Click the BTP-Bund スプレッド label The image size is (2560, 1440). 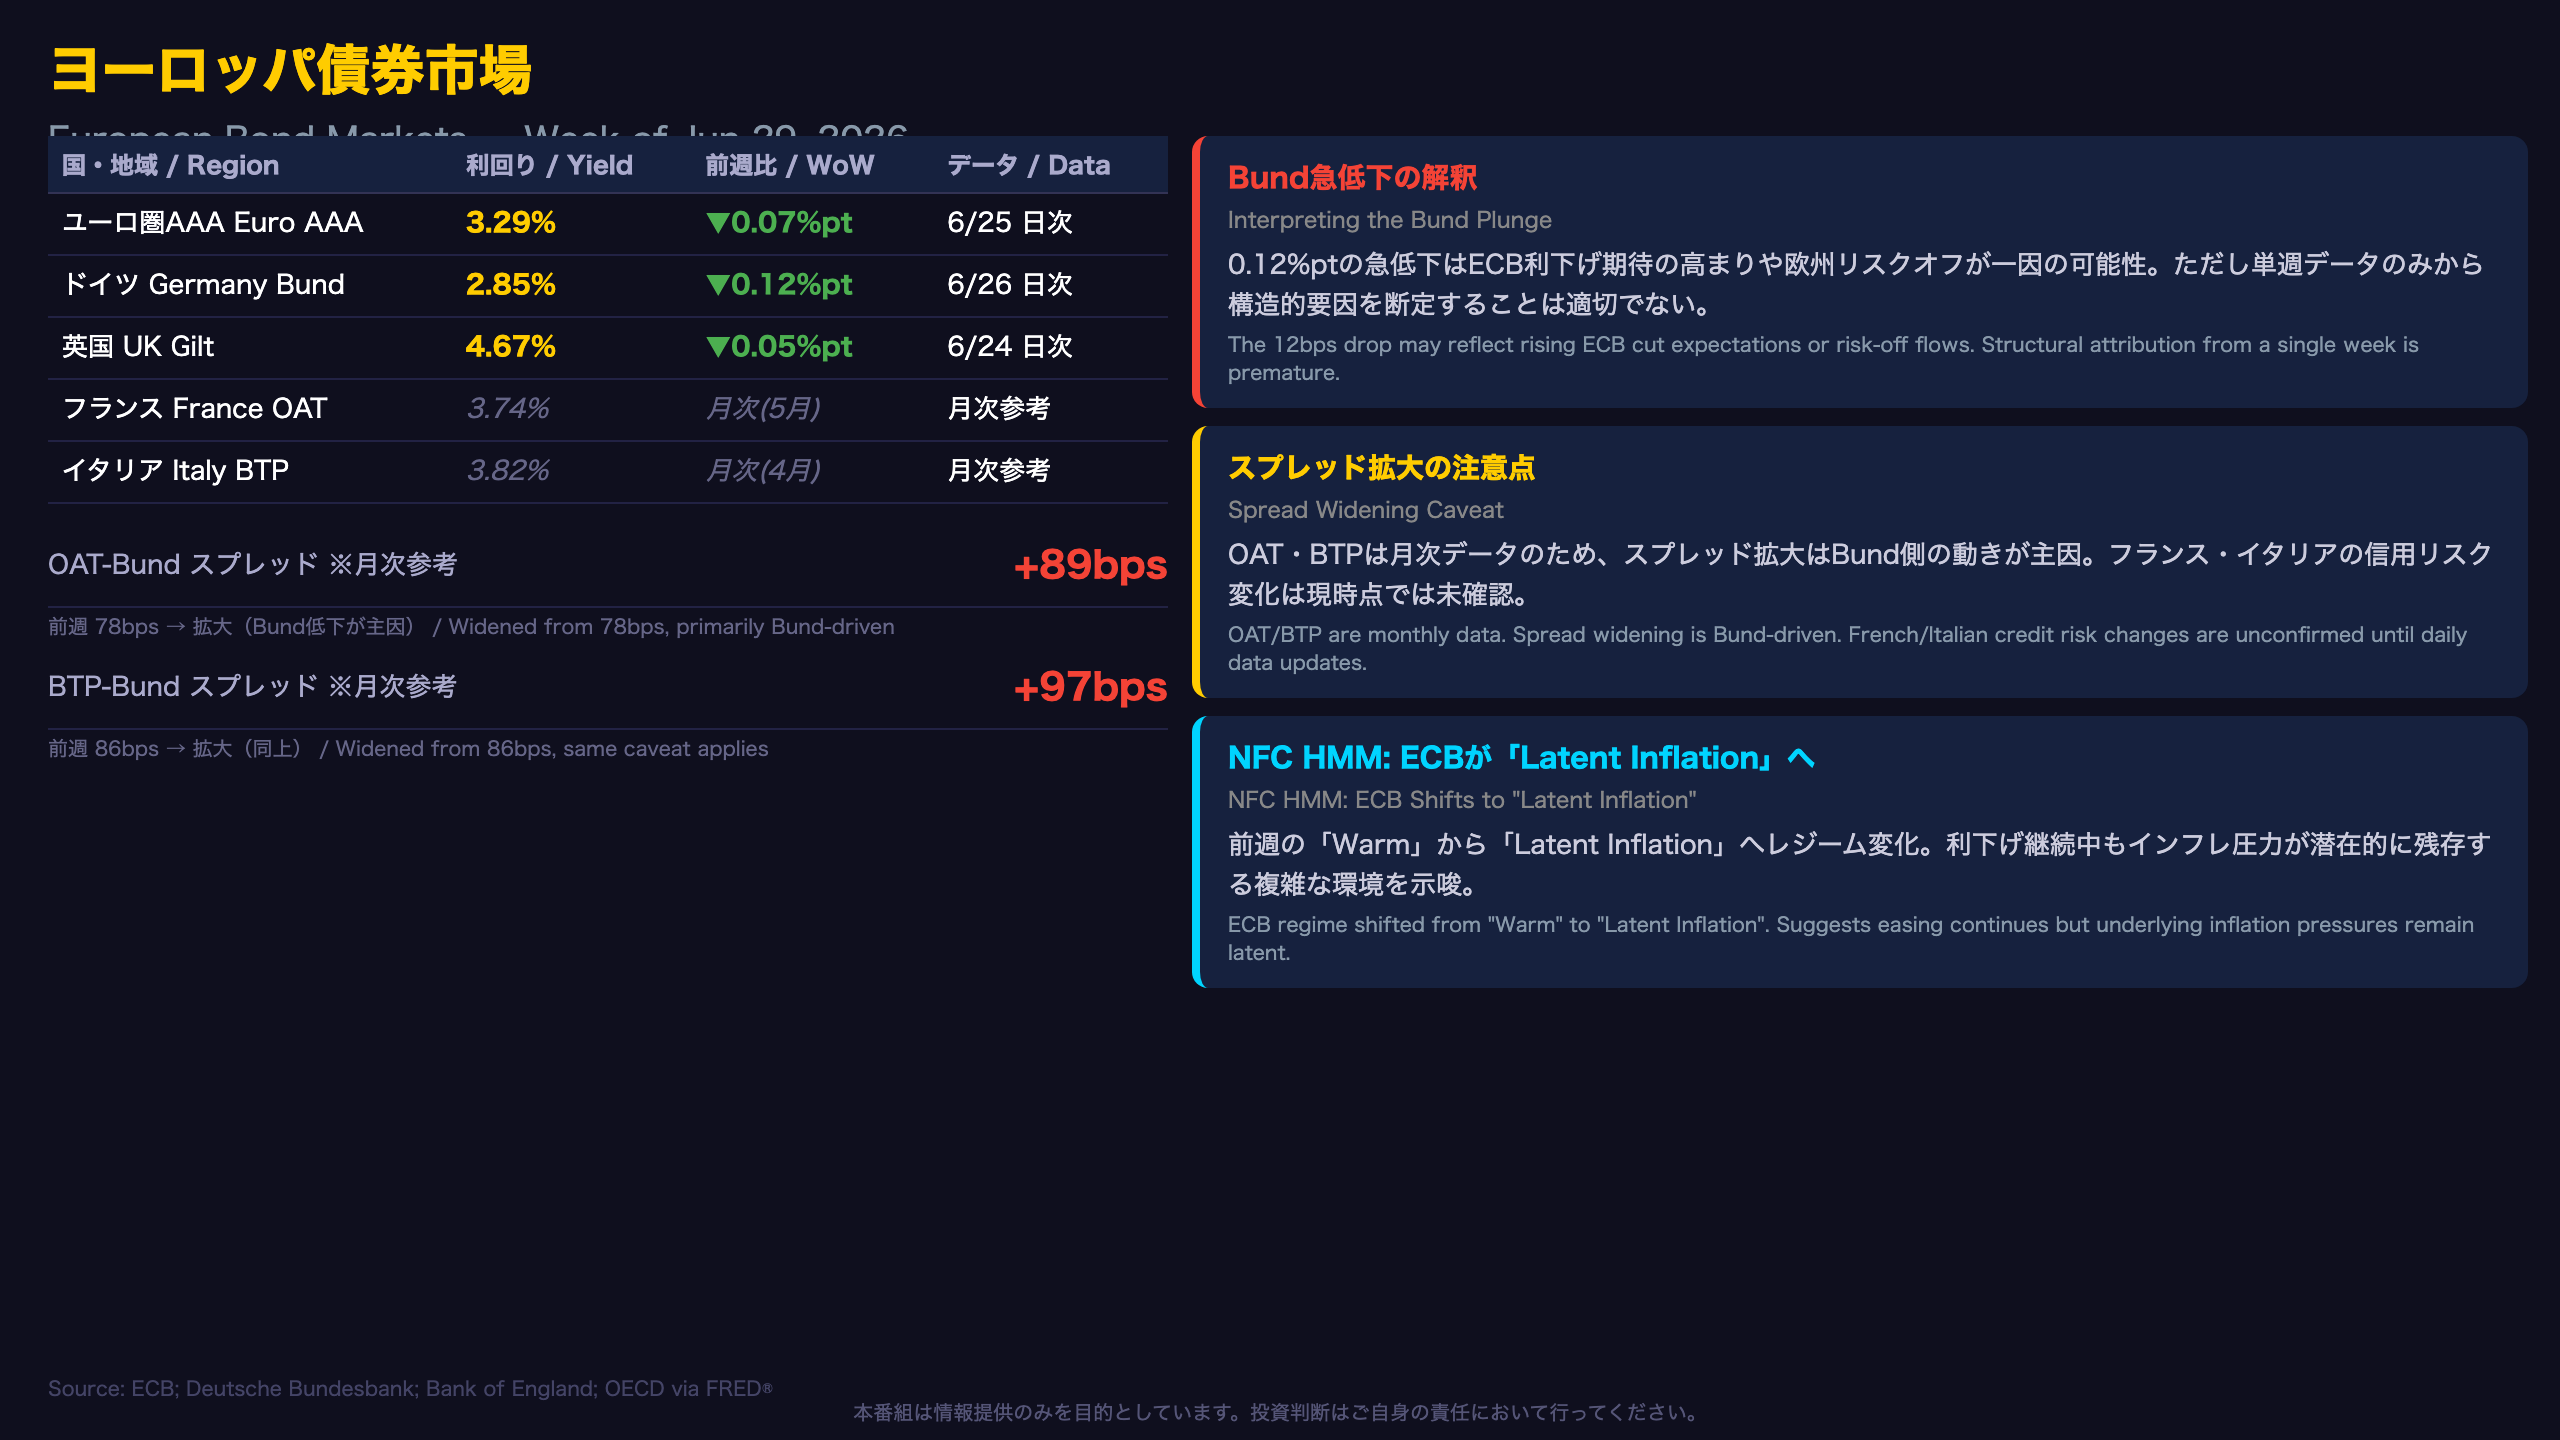(252, 686)
